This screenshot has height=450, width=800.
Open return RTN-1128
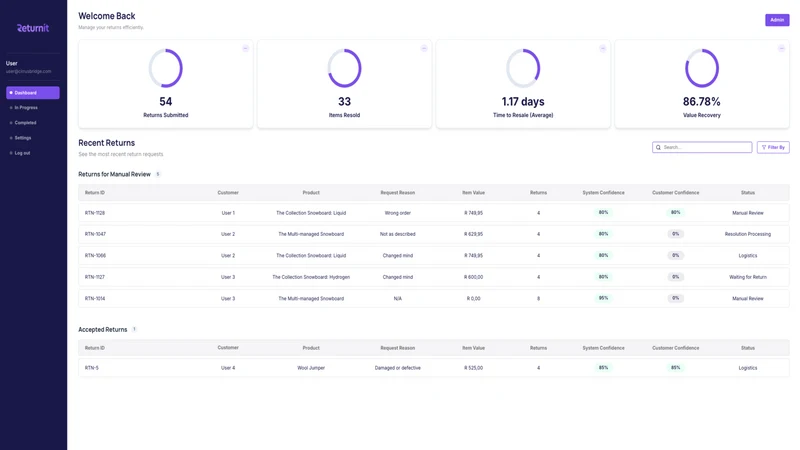point(434,213)
